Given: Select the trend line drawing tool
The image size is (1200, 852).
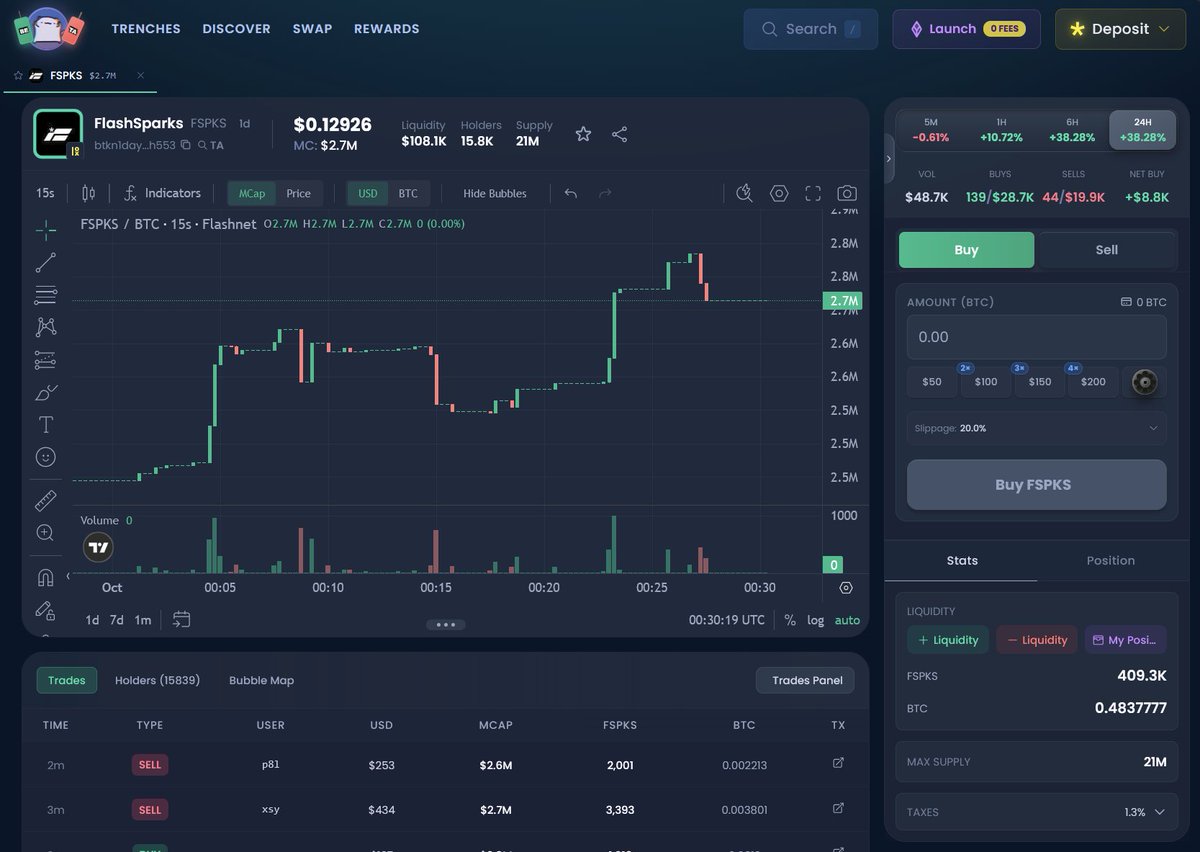Looking at the screenshot, I should point(46,263).
